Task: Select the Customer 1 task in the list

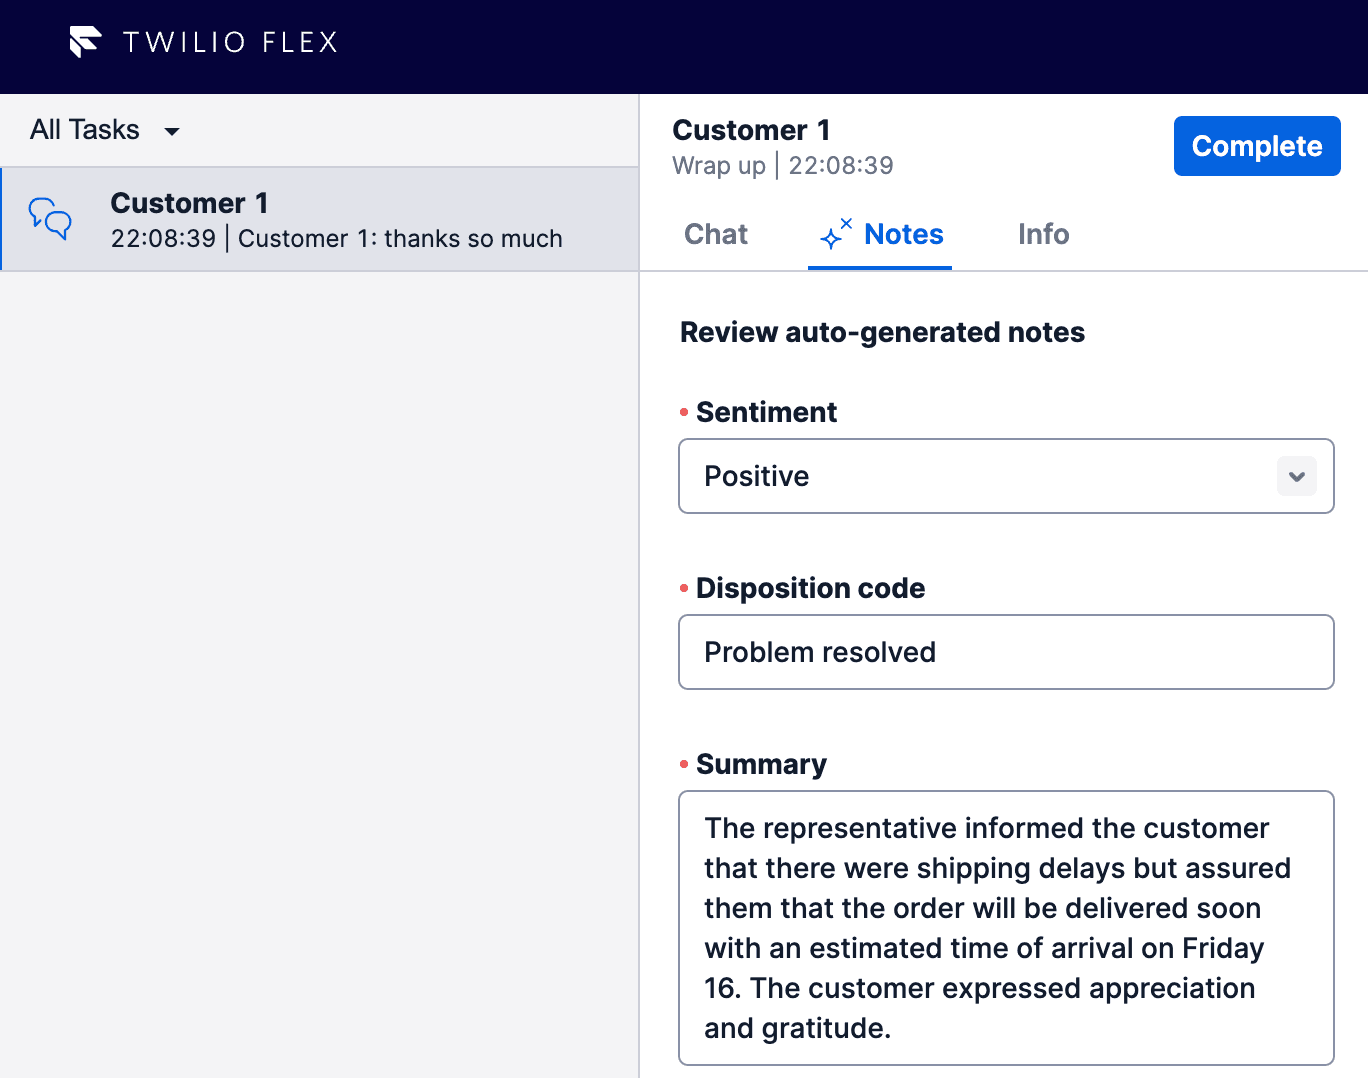Action: click(x=320, y=219)
